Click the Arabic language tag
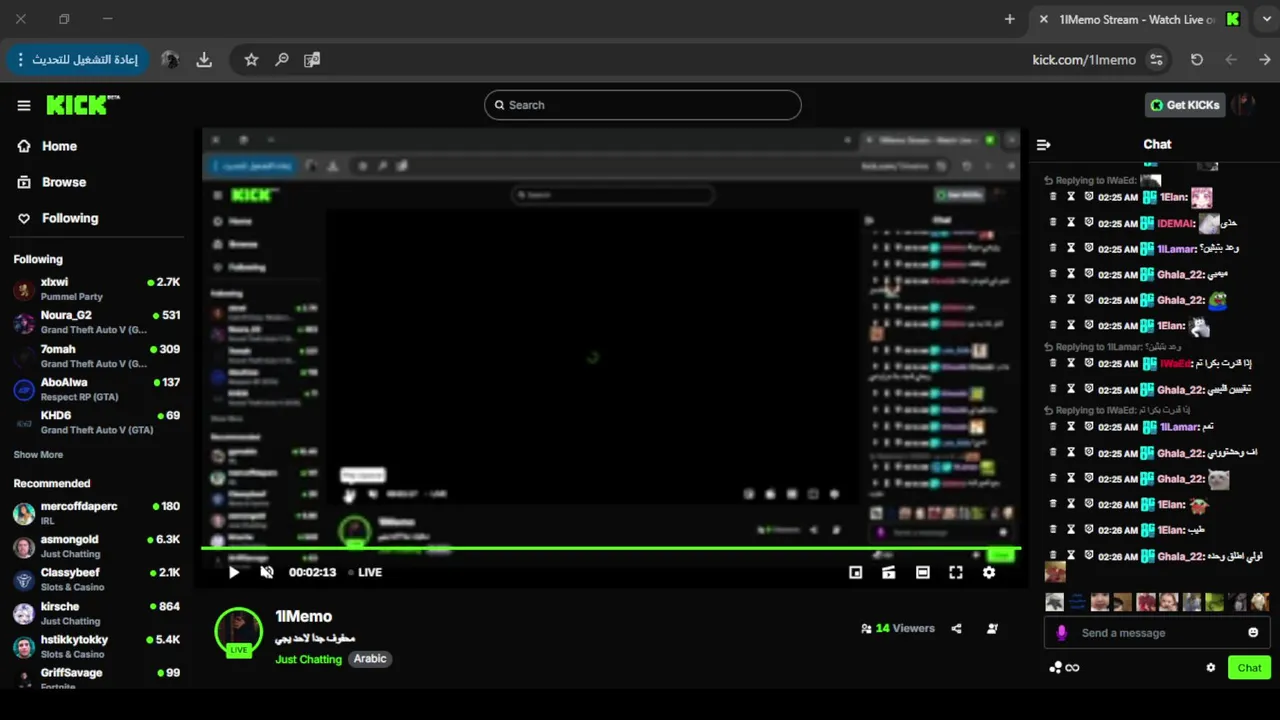Screen dimensions: 1280x720 click(x=370, y=659)
